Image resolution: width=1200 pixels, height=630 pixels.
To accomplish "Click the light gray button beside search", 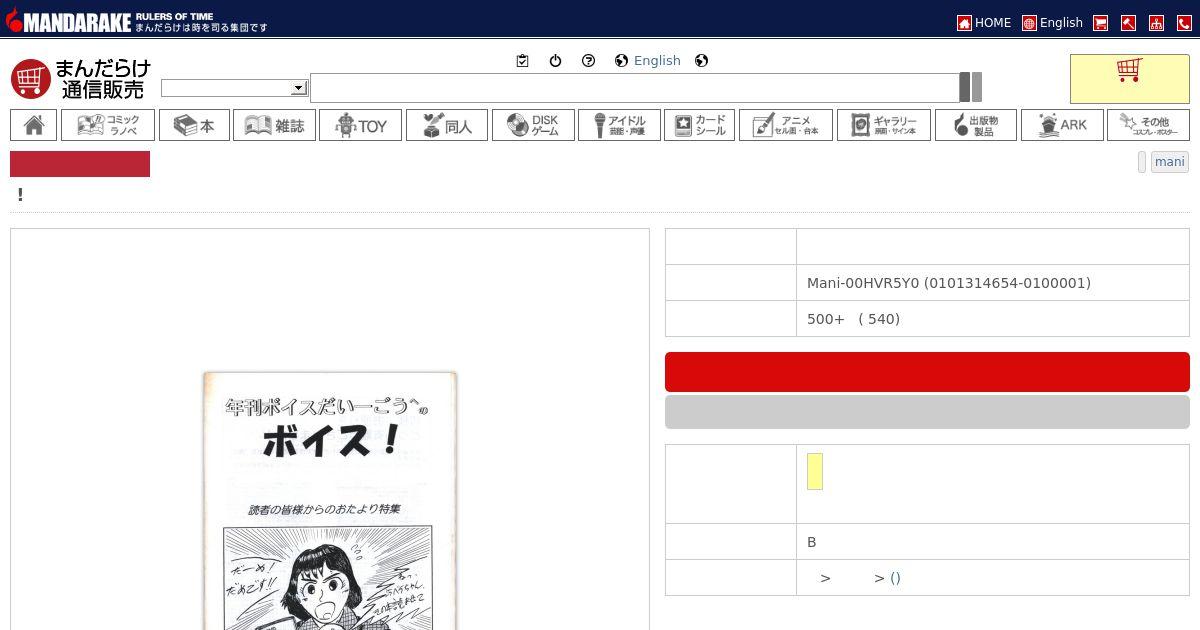I will point(977,87).
